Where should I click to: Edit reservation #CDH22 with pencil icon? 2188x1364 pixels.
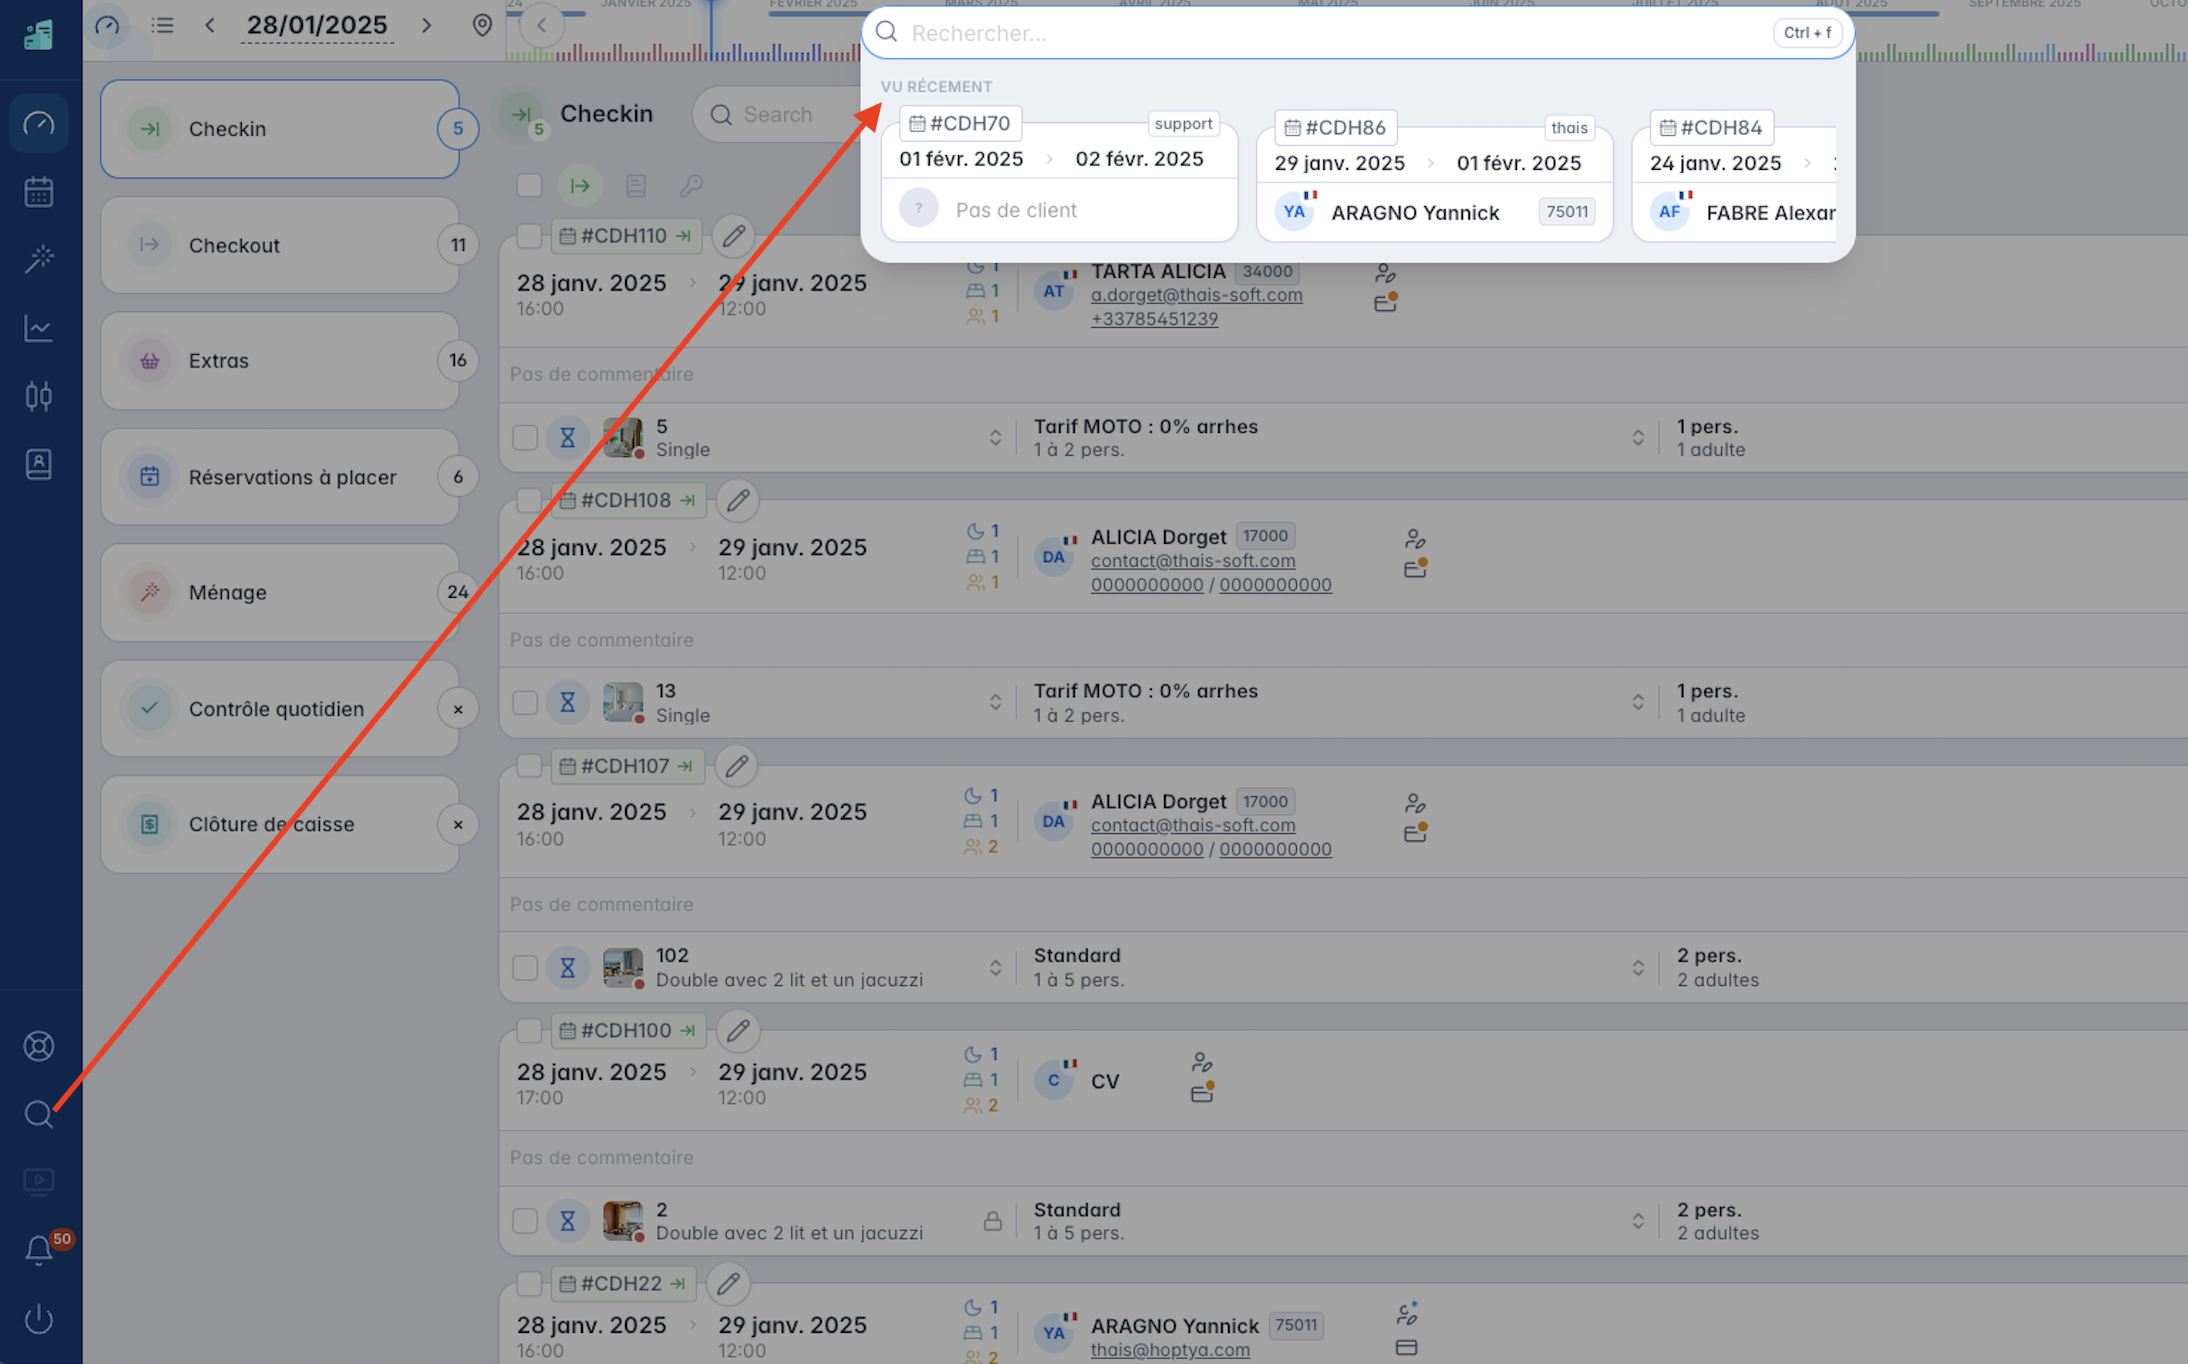click(x=728, y=1284)
